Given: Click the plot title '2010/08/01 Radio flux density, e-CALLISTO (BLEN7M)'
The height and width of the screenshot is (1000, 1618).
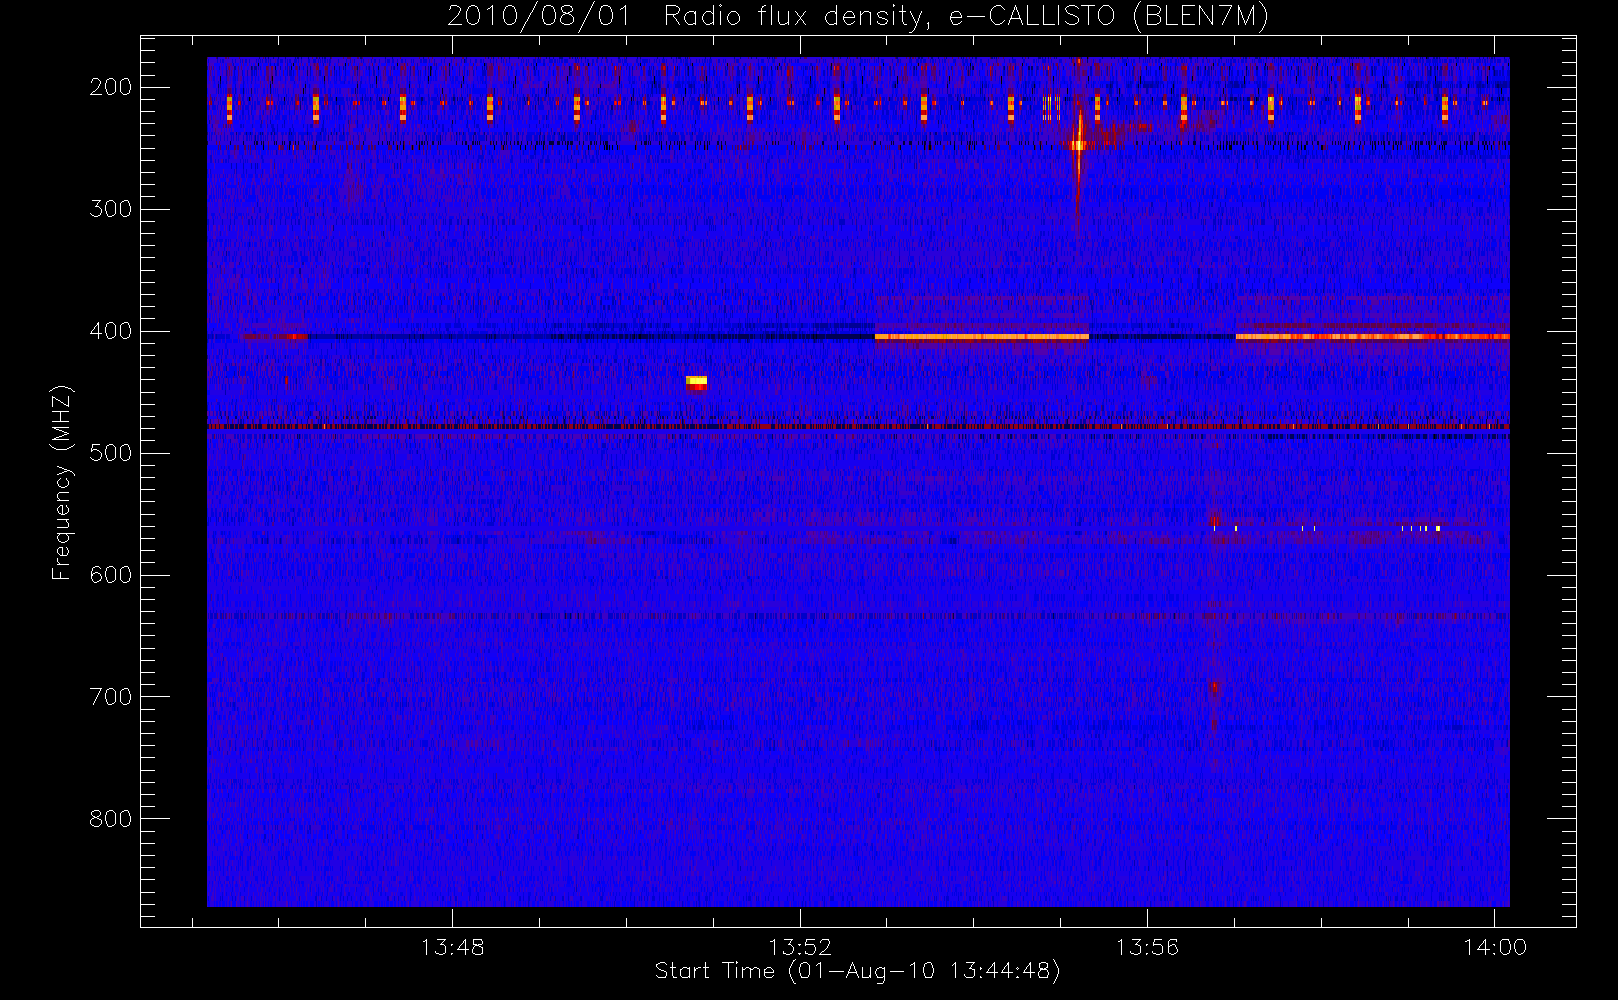Looking at the screenshot, I should (x=858, y=17).
